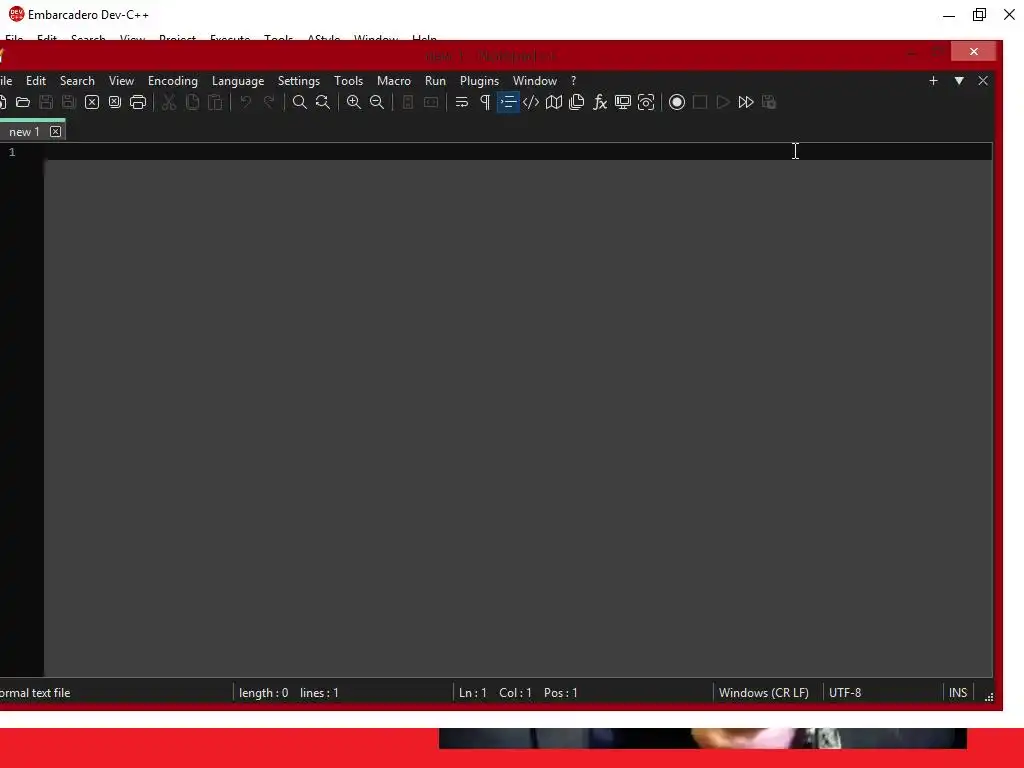
Task: Minimize the Embarcadero Dev-C++ window
Action: 949,15
